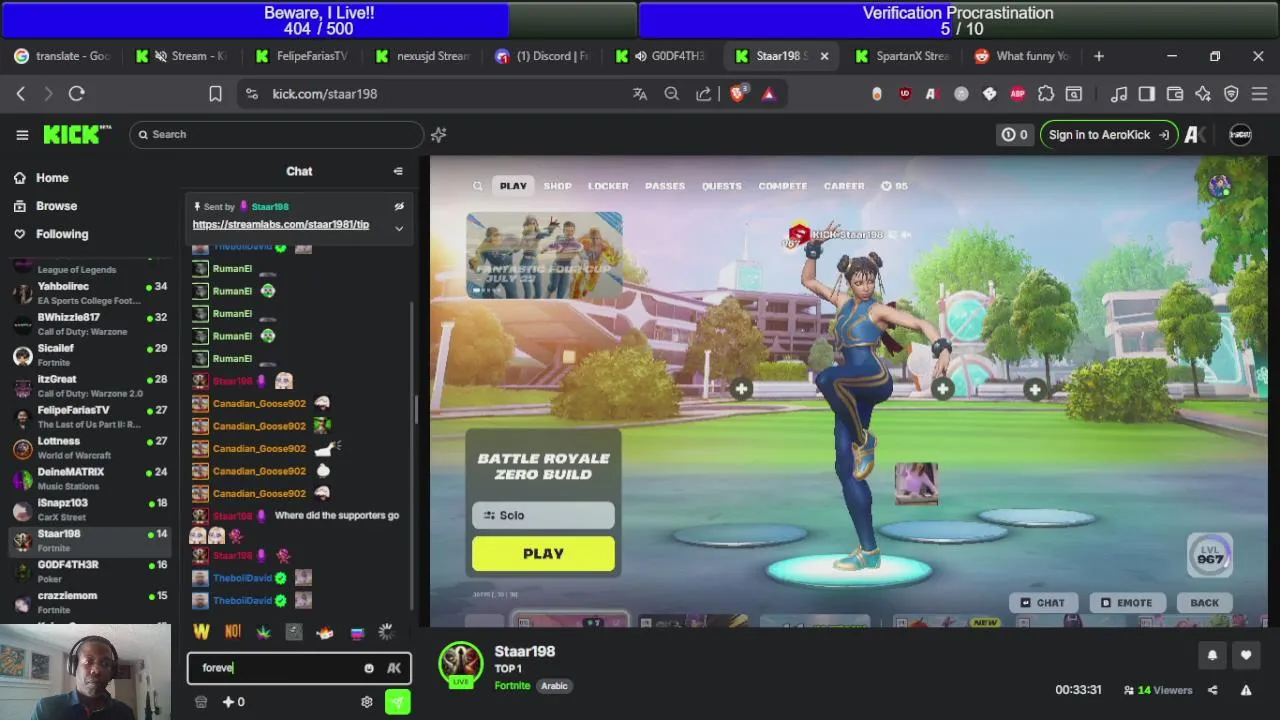Screen dimensions: 1280x720
Task: Report the stream with warning icon
Action: point(1246,690)
